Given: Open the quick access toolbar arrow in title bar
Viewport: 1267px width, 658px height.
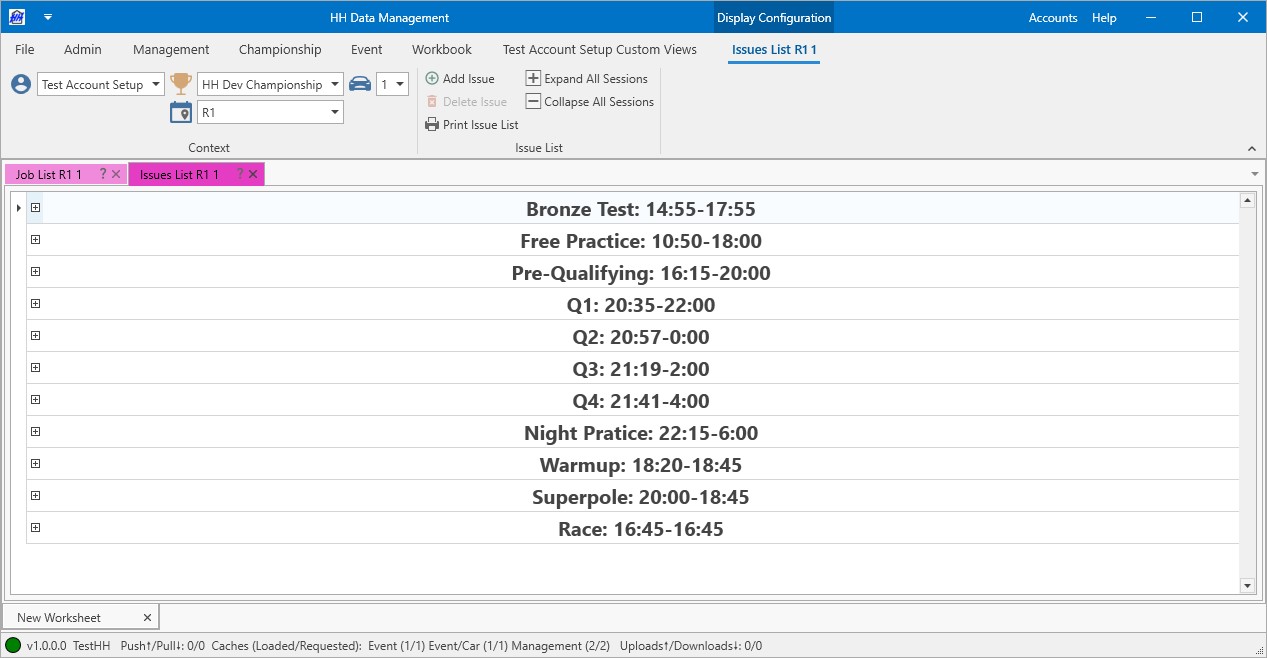Looking at the screenshot, I should tap(48, 17).
